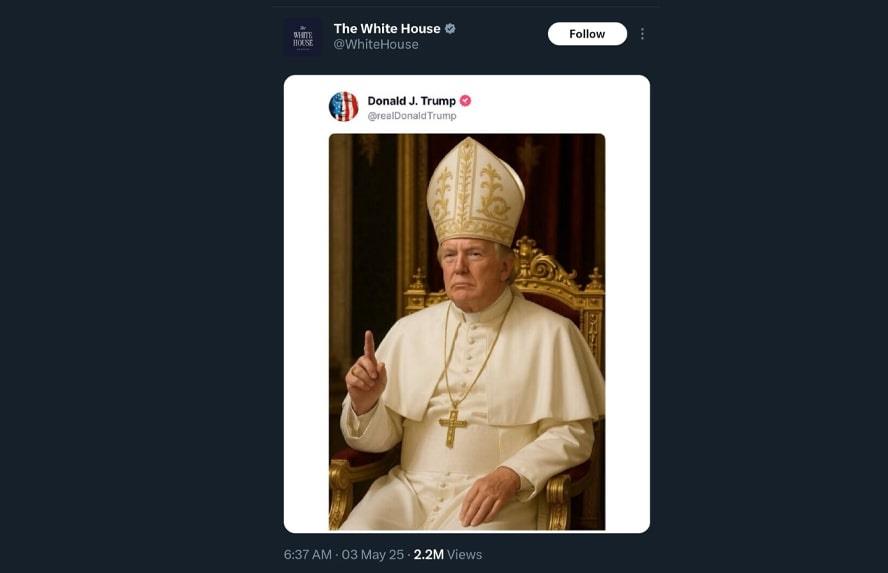Click the word Views after the count
This screenshot has height=573, width=888.
coord(465,554)
